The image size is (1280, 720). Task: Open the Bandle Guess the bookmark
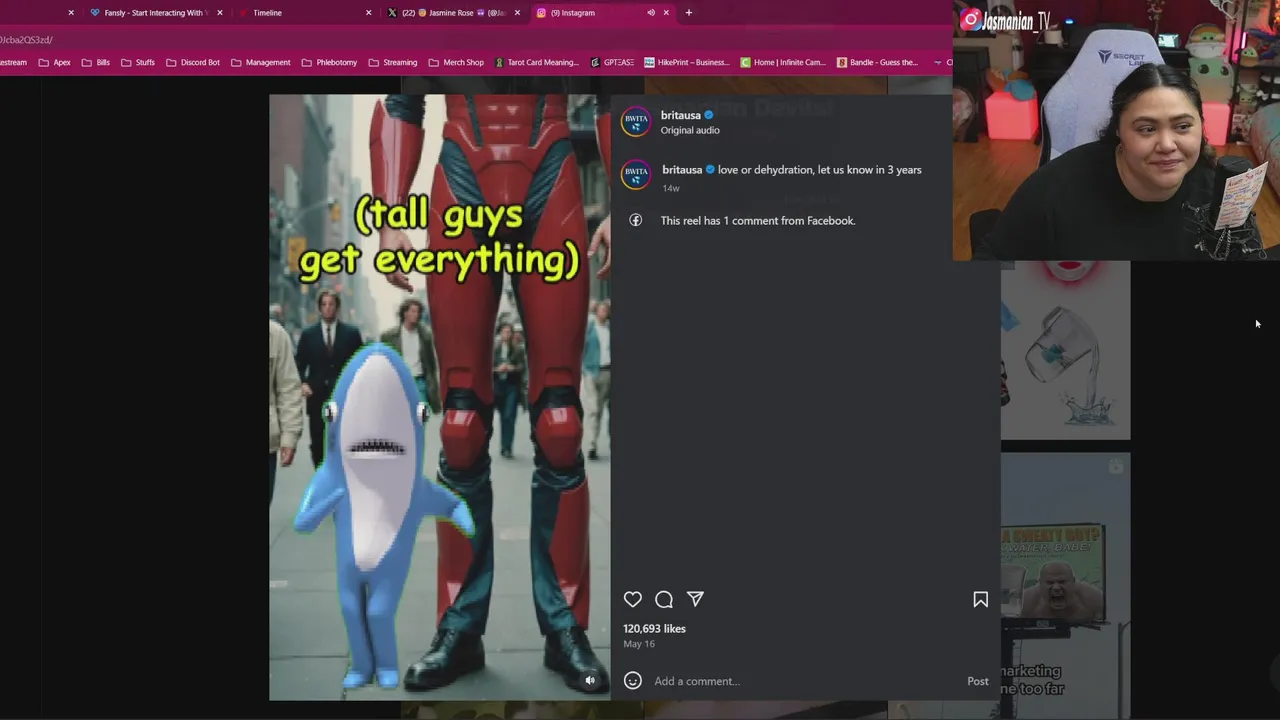tap(877, 62)
